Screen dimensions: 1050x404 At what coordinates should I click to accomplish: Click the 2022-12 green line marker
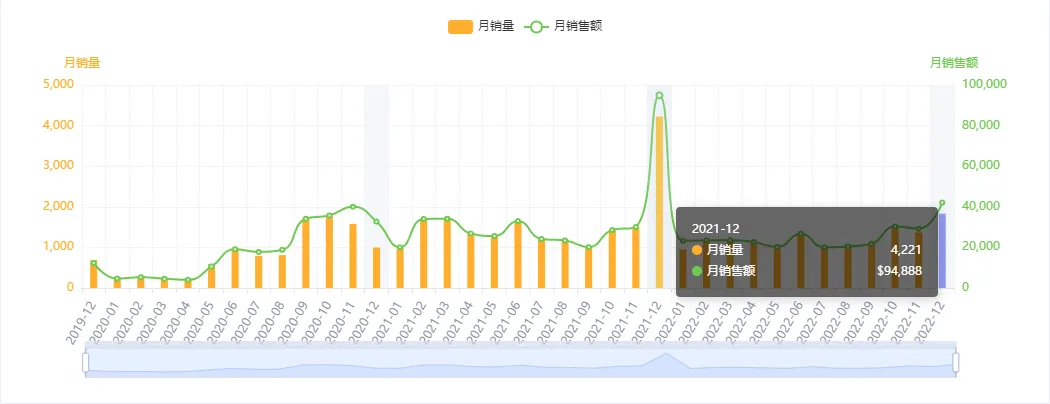942,202
